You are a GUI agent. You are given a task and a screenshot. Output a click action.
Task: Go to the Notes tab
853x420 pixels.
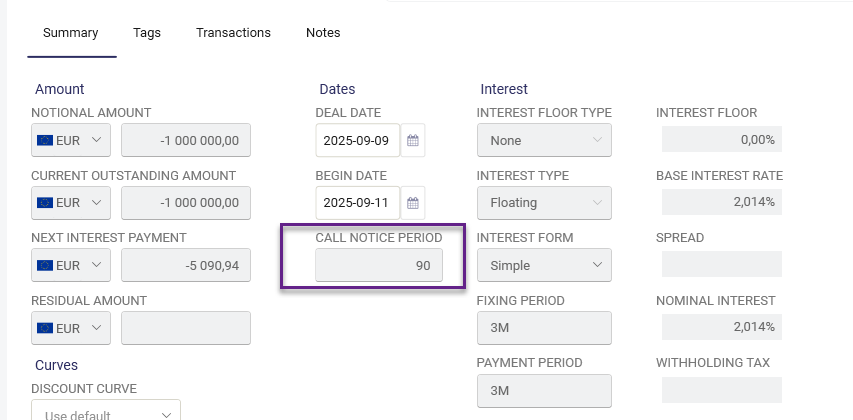(x=323, y=33)
